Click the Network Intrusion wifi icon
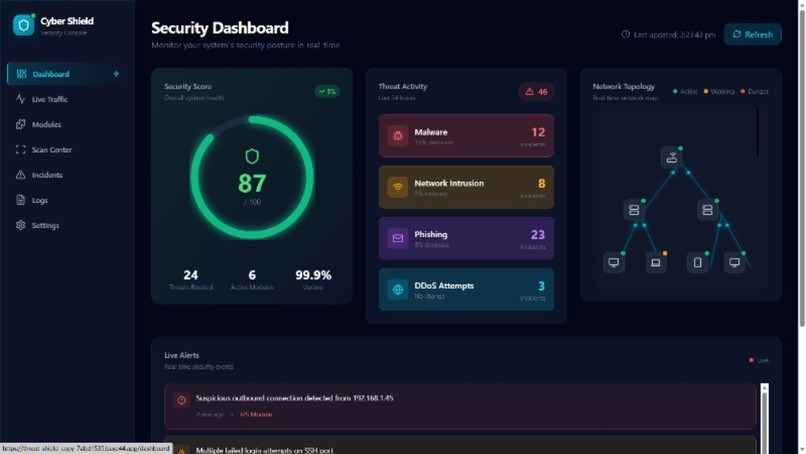Viewport: 806px width, 454px height. pos(398,187)
